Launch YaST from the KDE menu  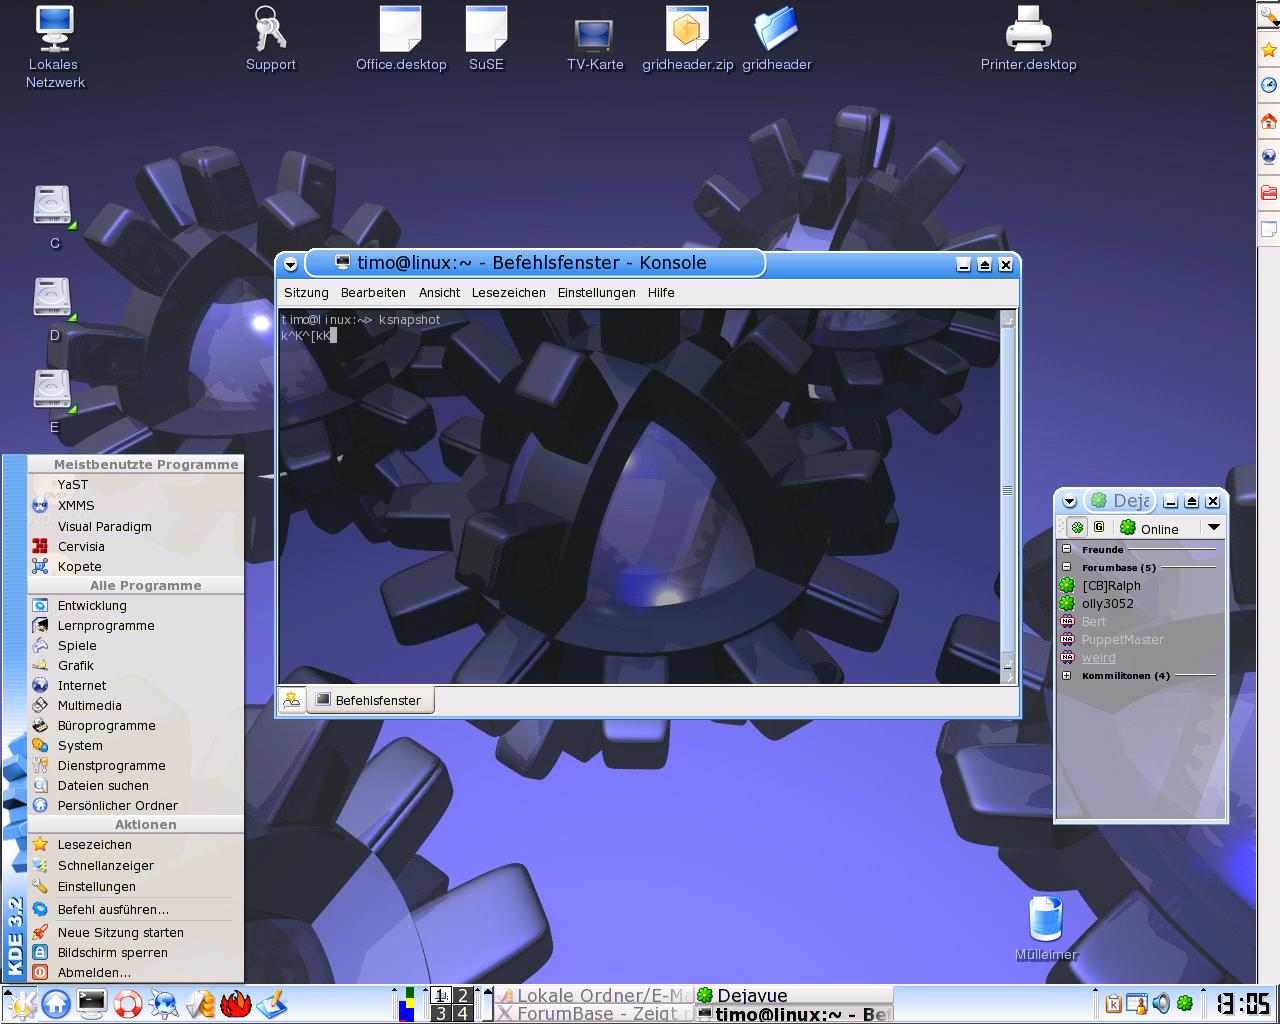136,484
